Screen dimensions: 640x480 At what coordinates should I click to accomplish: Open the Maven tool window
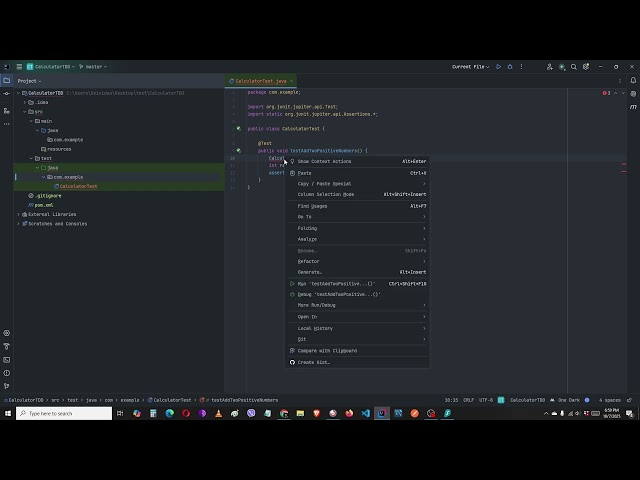[x=633, y=107]
